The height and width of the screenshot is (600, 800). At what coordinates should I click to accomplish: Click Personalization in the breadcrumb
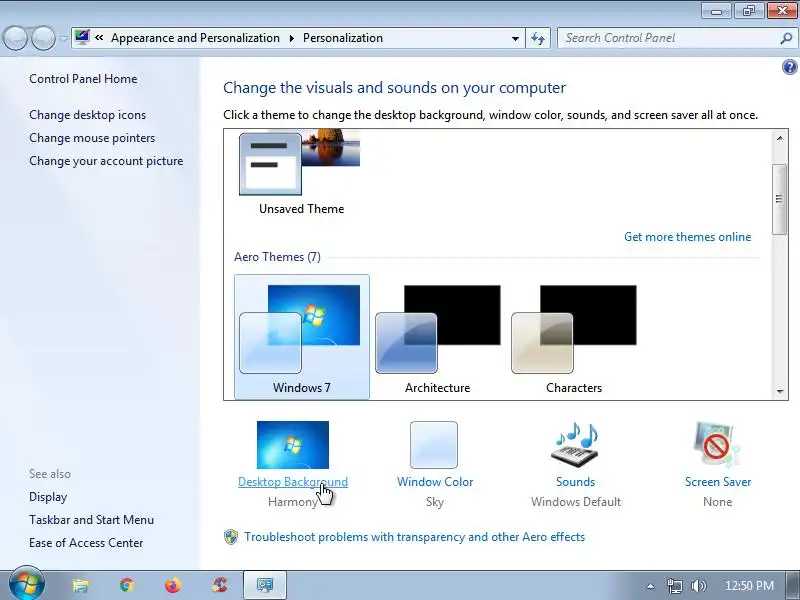(343, 38)
